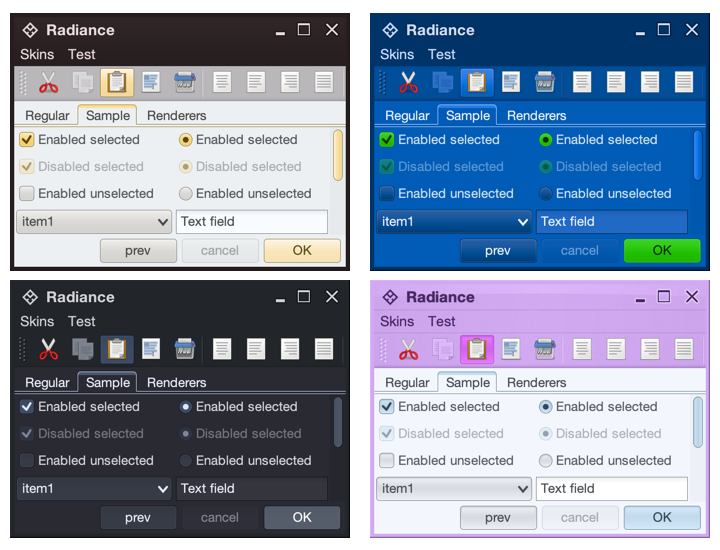
Task: Click the Paste clipboard icon in the blue-skinned window
Action: [x=477, y=83]
